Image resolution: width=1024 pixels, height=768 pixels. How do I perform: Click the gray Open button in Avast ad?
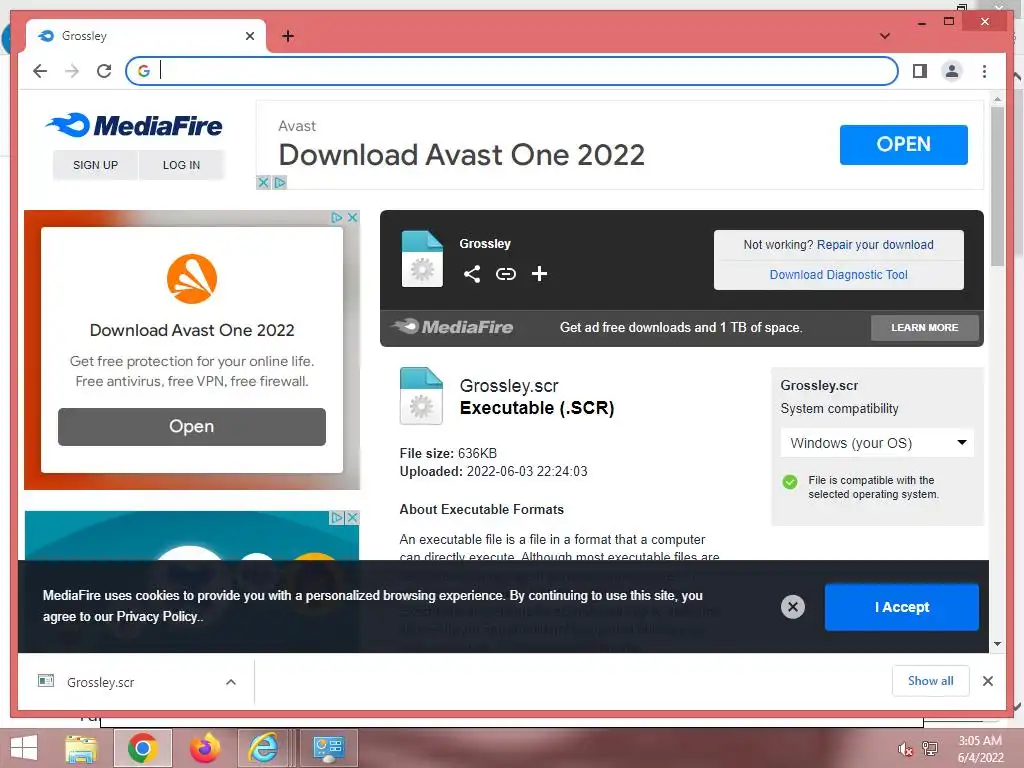[x=191, y=426]
